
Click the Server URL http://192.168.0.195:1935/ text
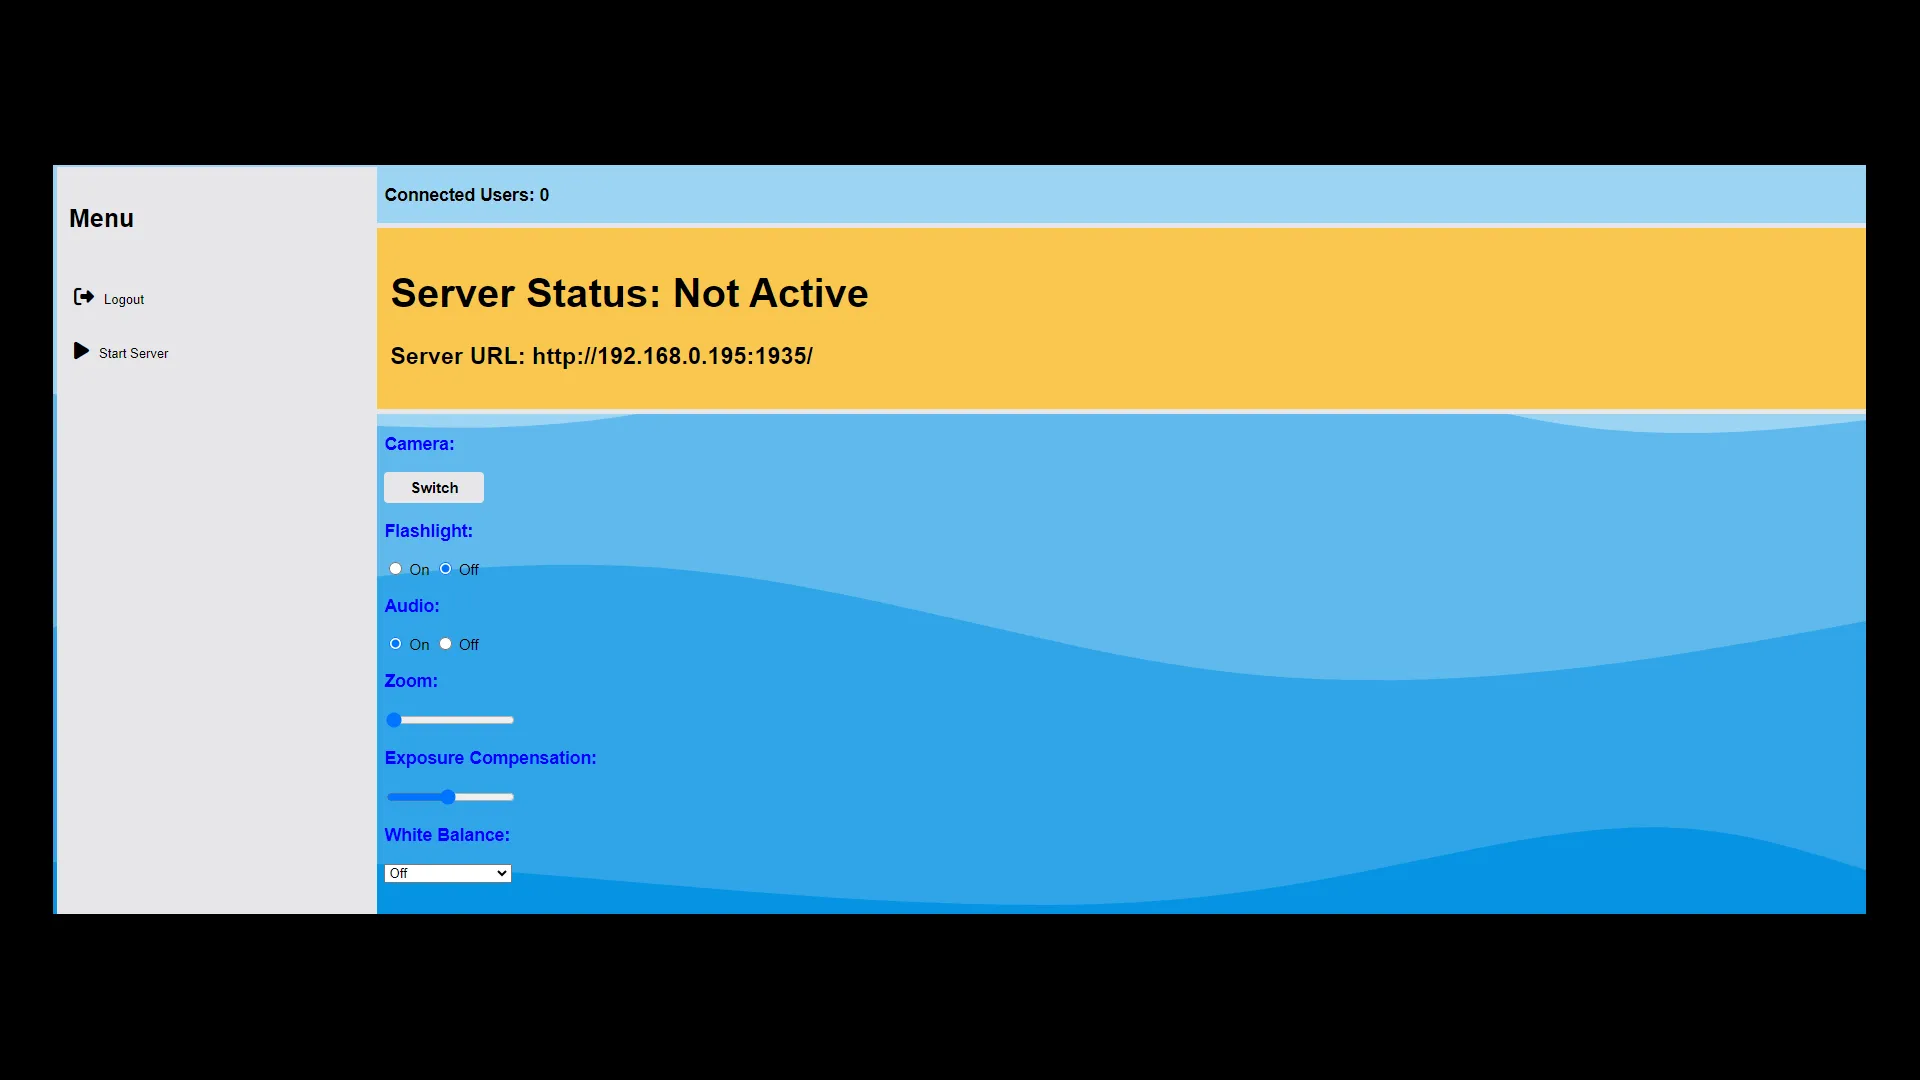[601, 356]
